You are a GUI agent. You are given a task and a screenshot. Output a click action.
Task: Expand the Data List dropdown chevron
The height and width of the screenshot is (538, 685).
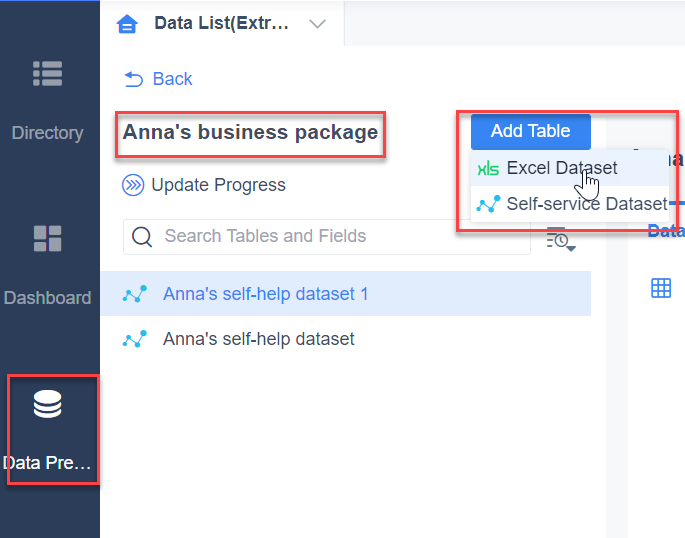click(x=317, y=24)
